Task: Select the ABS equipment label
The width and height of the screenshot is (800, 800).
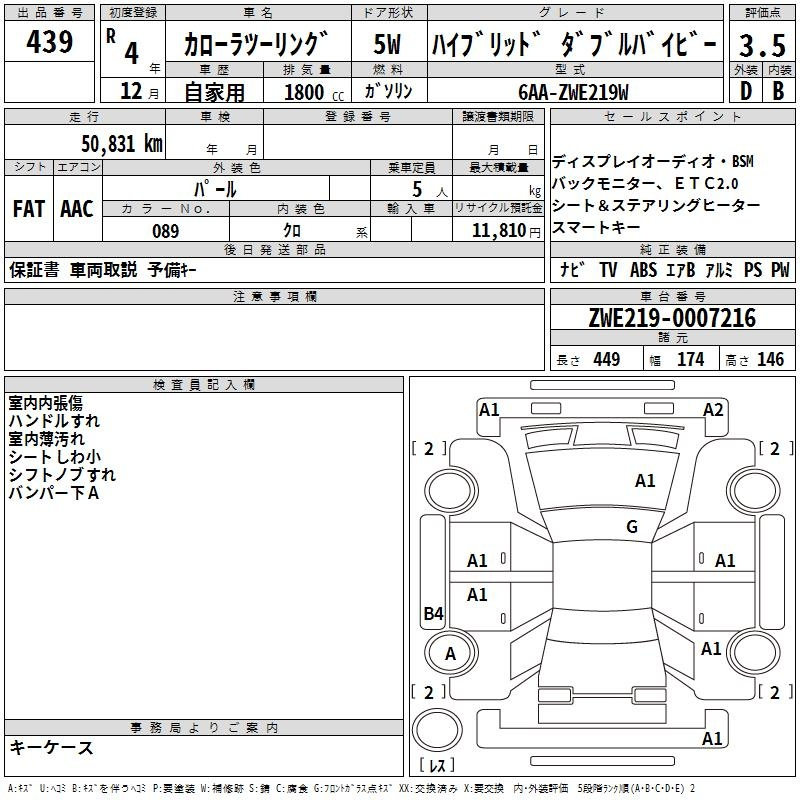Action: 643,270
